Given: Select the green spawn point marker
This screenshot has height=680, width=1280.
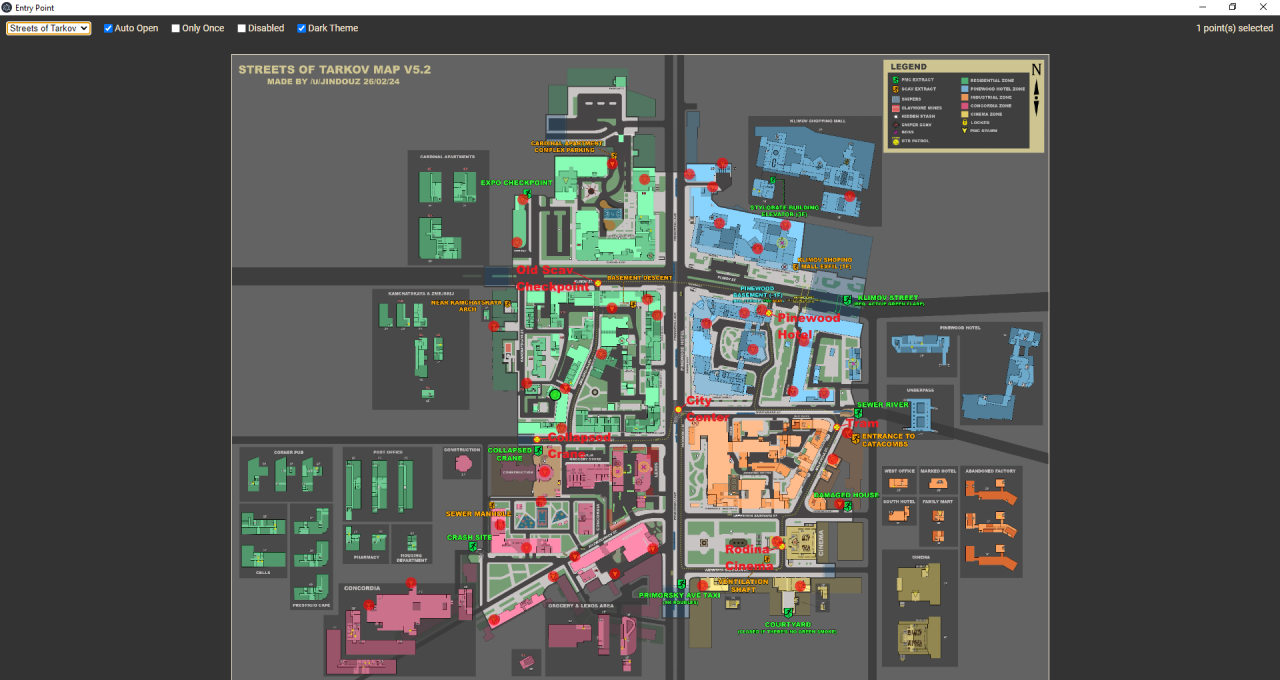Looking at the screenshot, I should (555, 395).
